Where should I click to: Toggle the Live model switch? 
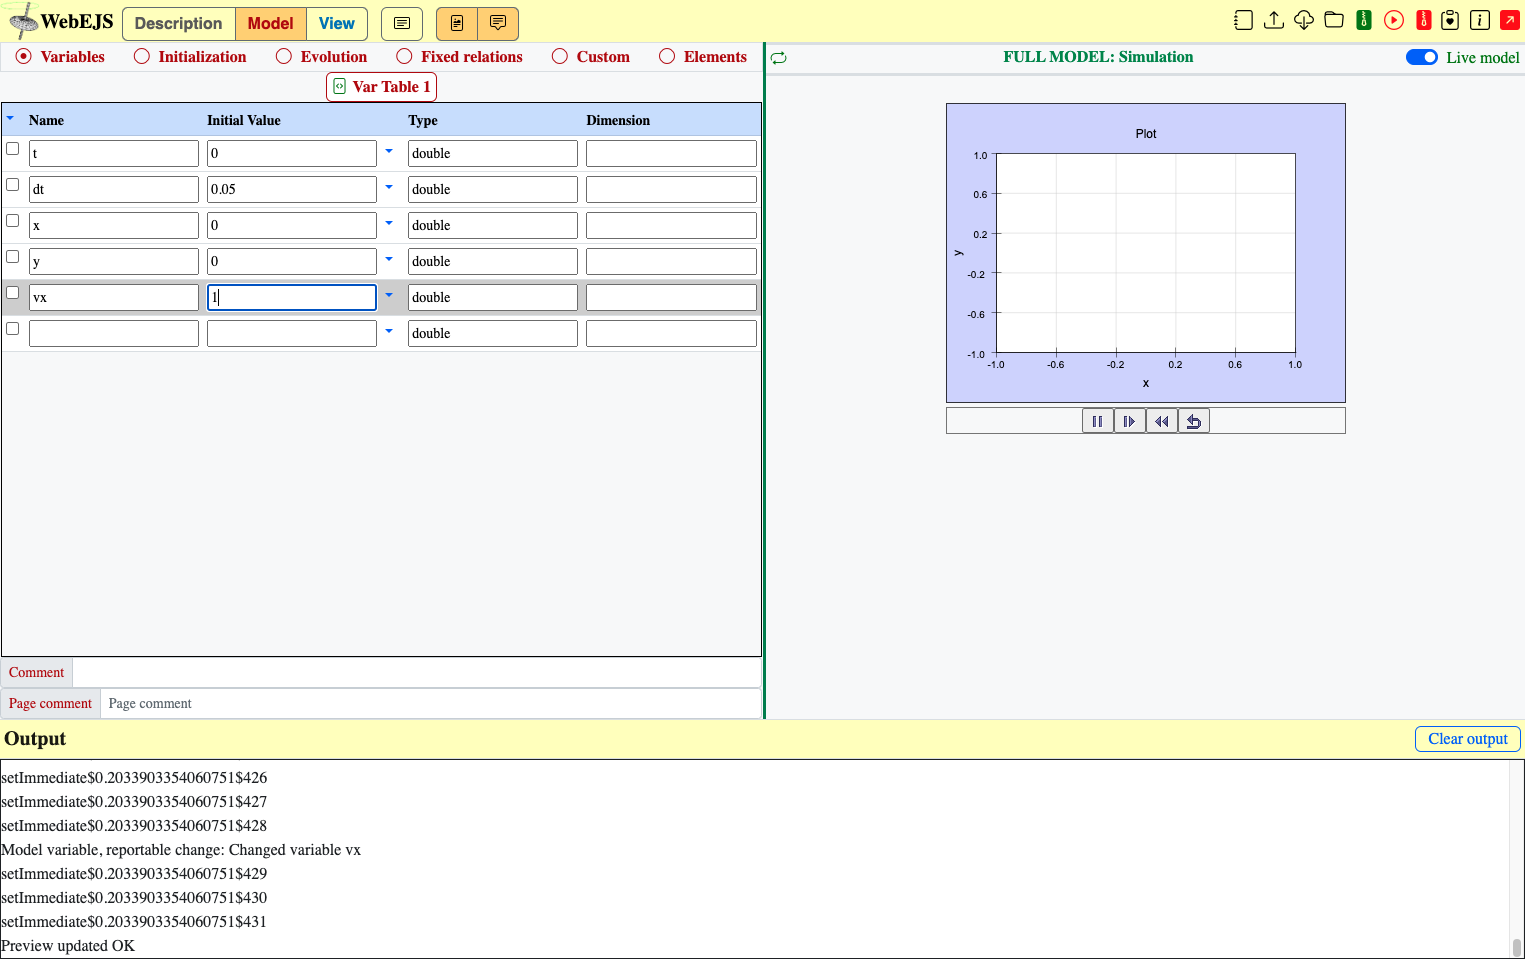click(x=1421, y=57)
